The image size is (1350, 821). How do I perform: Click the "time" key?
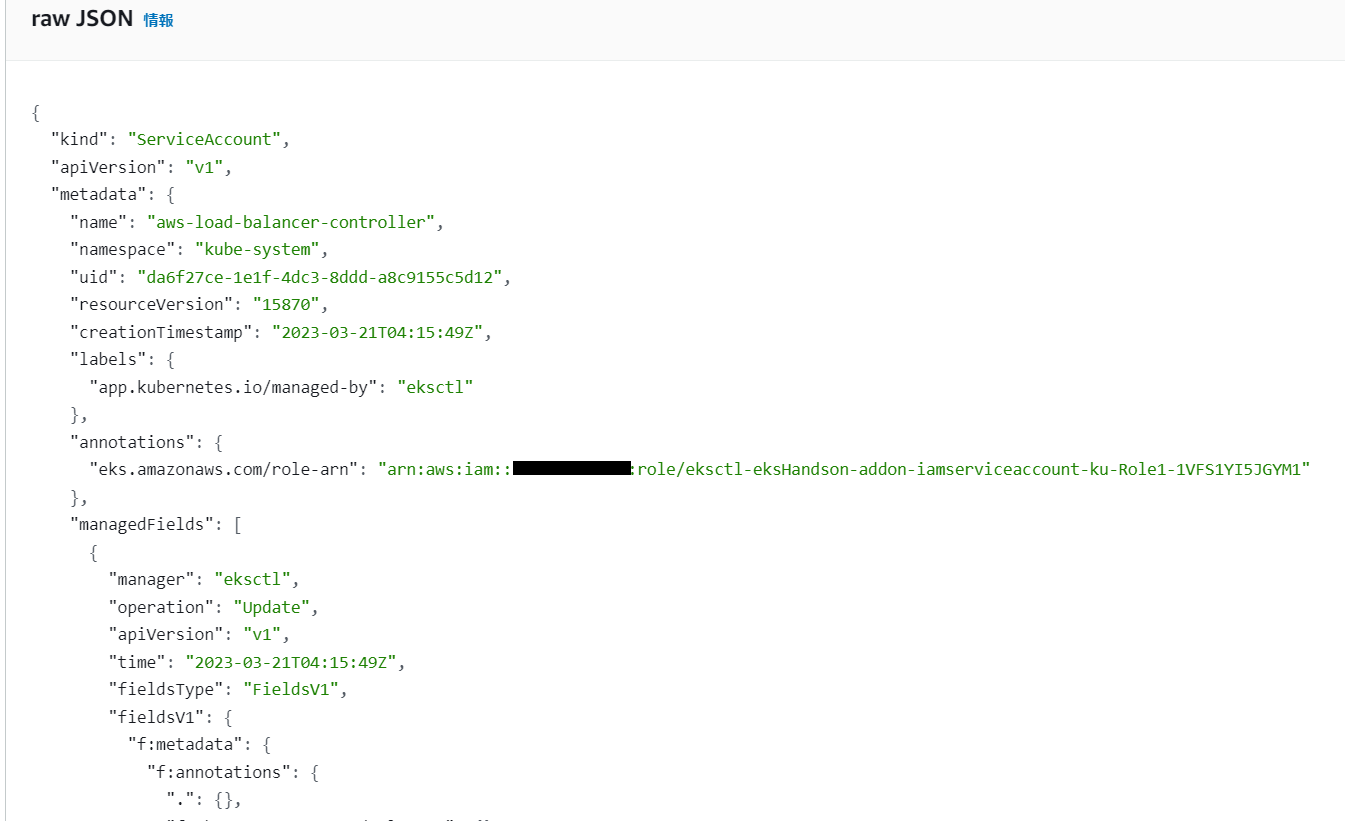tap(138, 662)
